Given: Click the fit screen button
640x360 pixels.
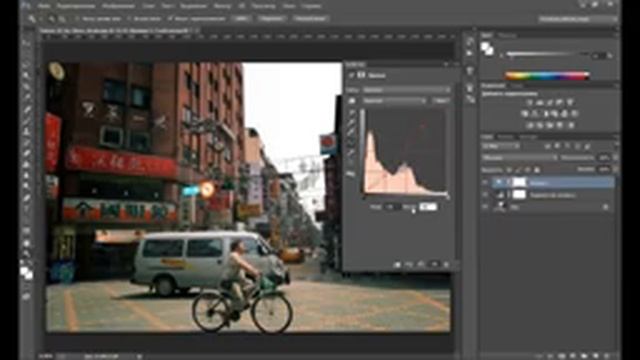Looking at the screenshot, I should pyautogui.click(x=272, y=19).
